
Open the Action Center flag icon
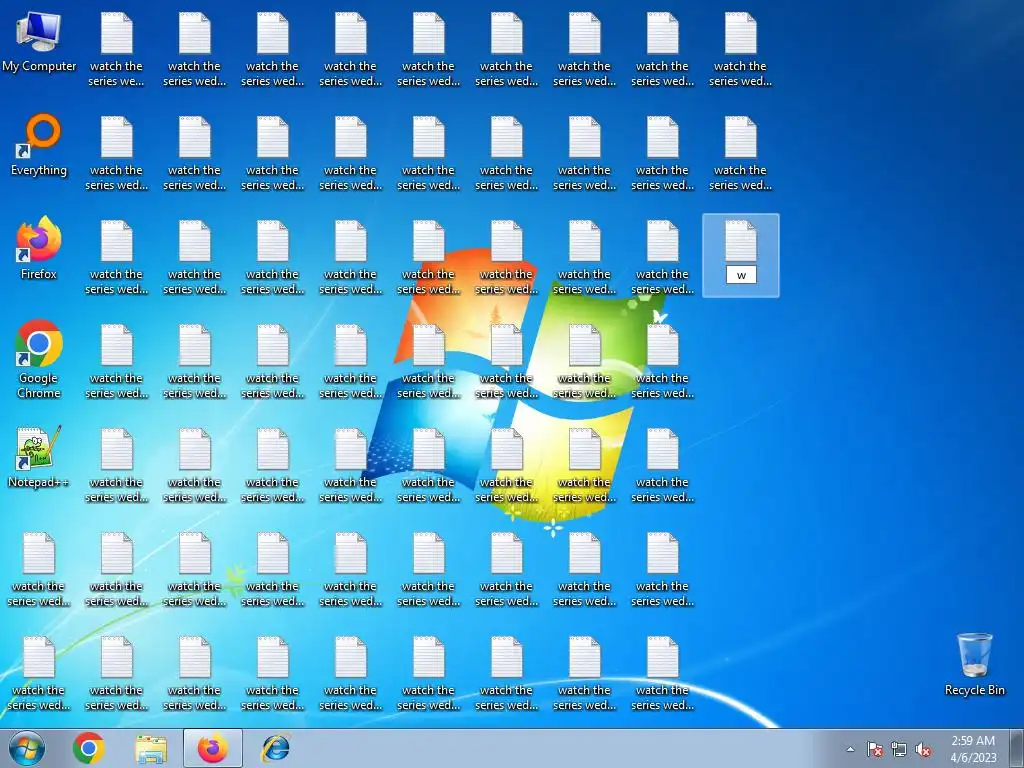tap(874, 749)
